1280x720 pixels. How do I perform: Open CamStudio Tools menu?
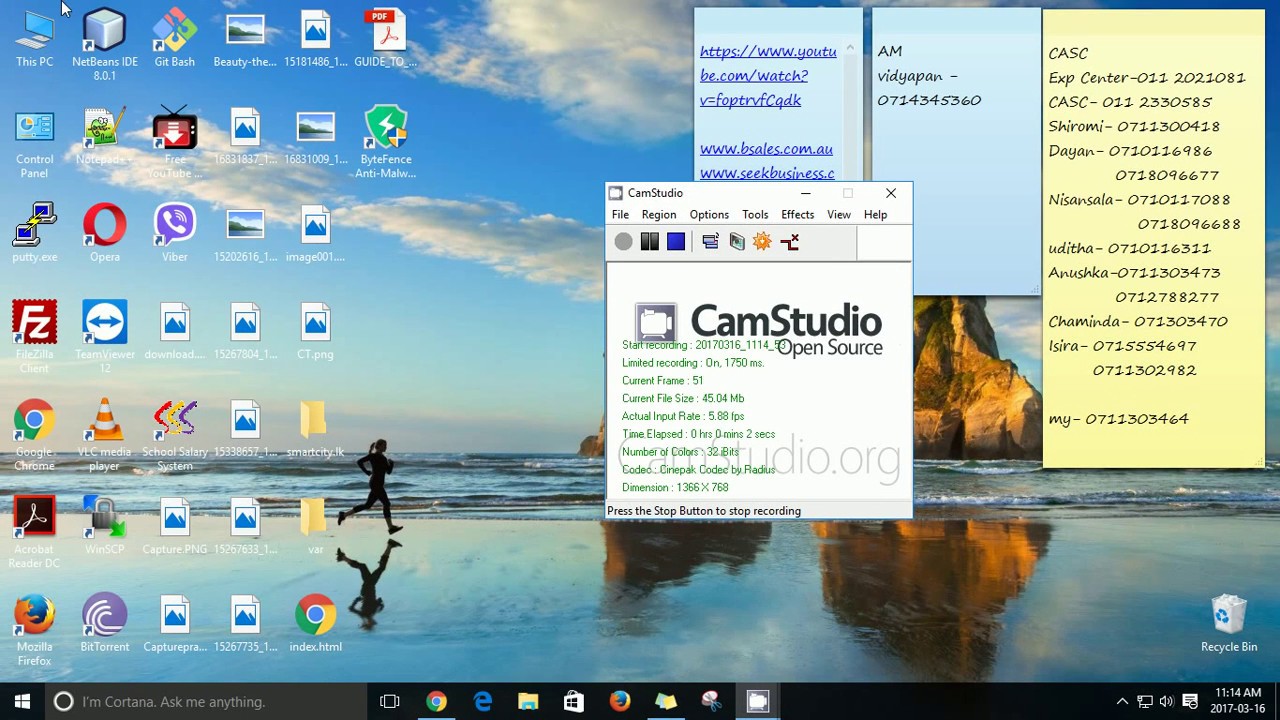pyautogui.click(x=755, y=215)
